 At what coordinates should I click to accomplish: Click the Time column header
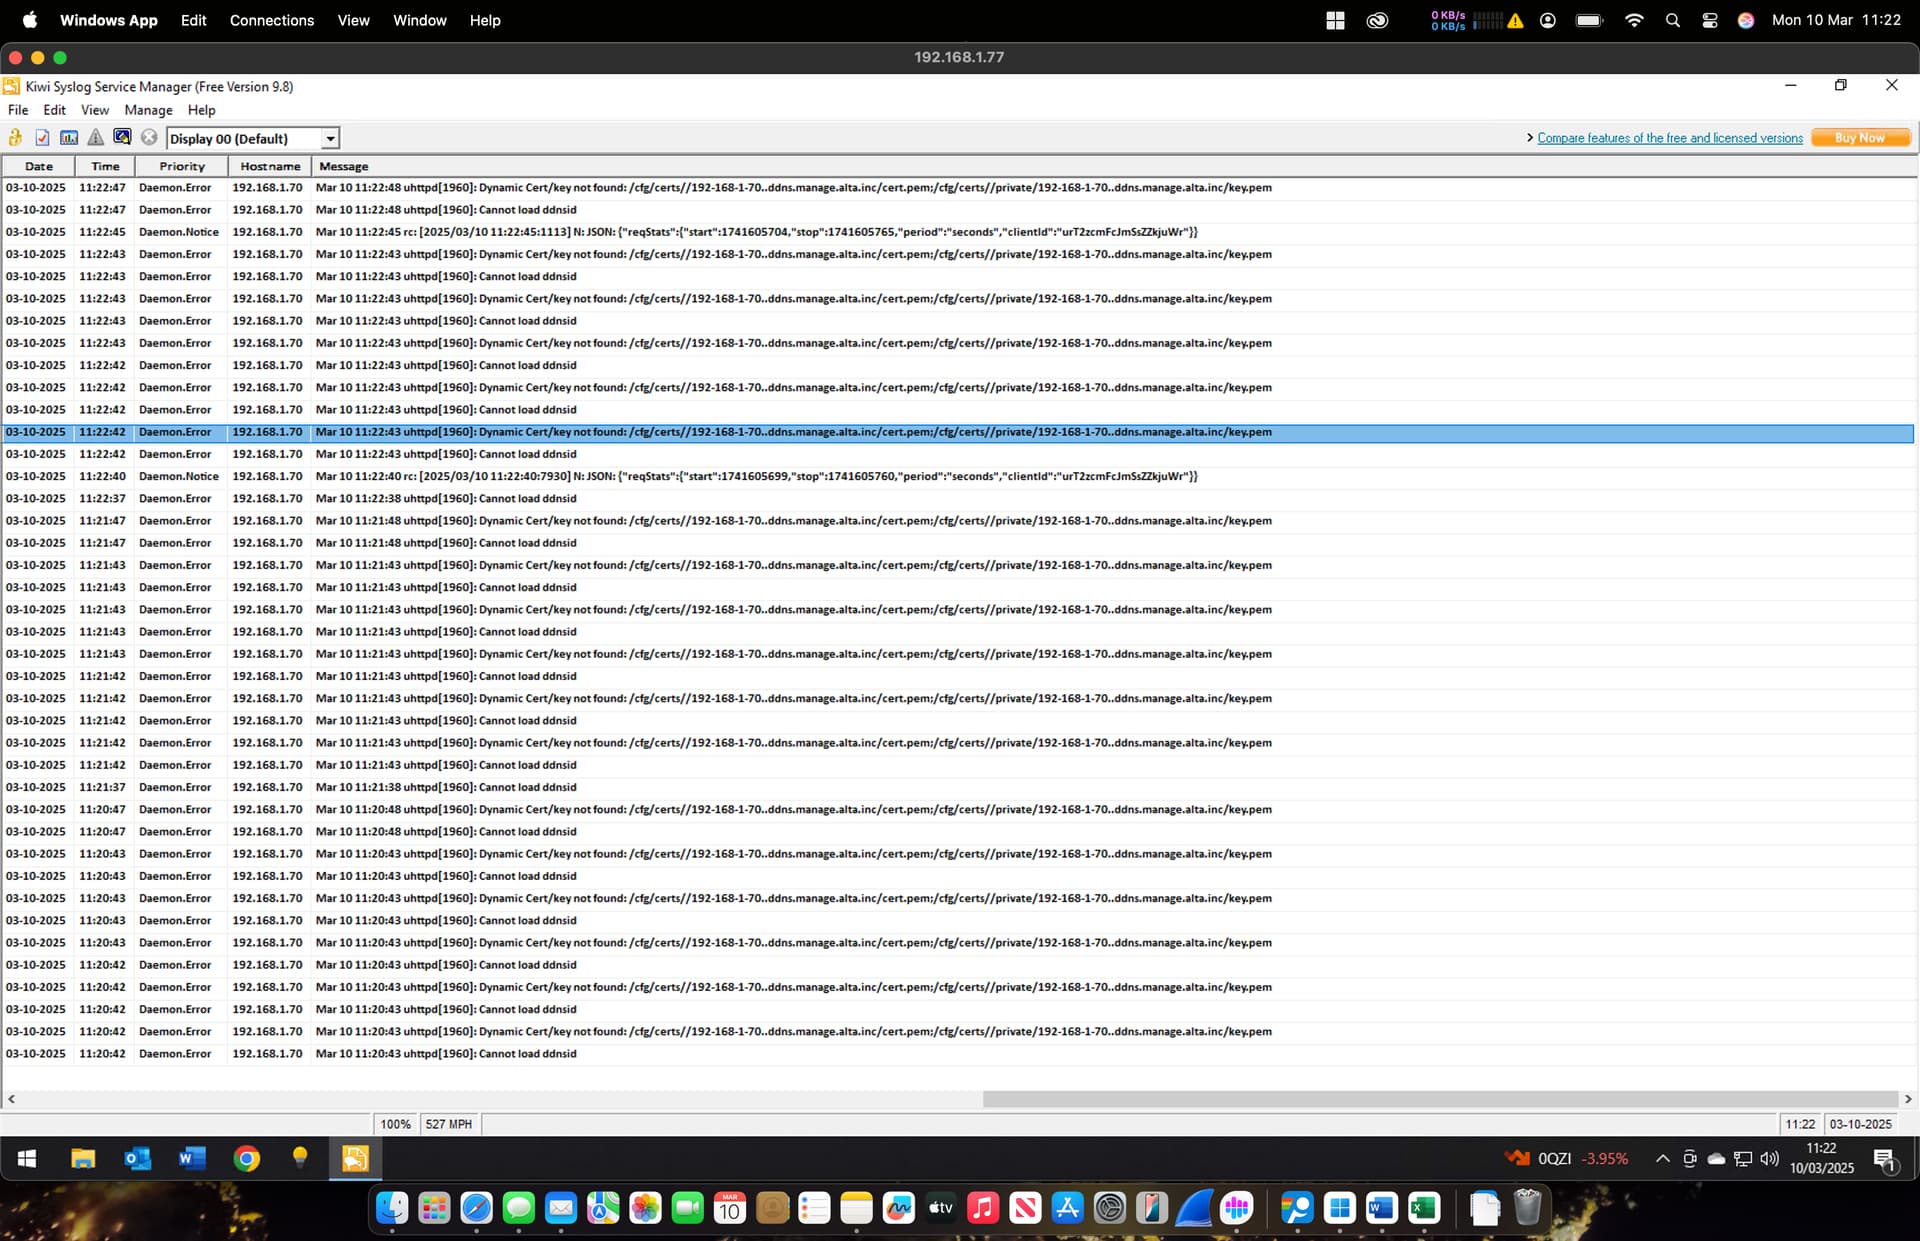click(x=105, y=166)
